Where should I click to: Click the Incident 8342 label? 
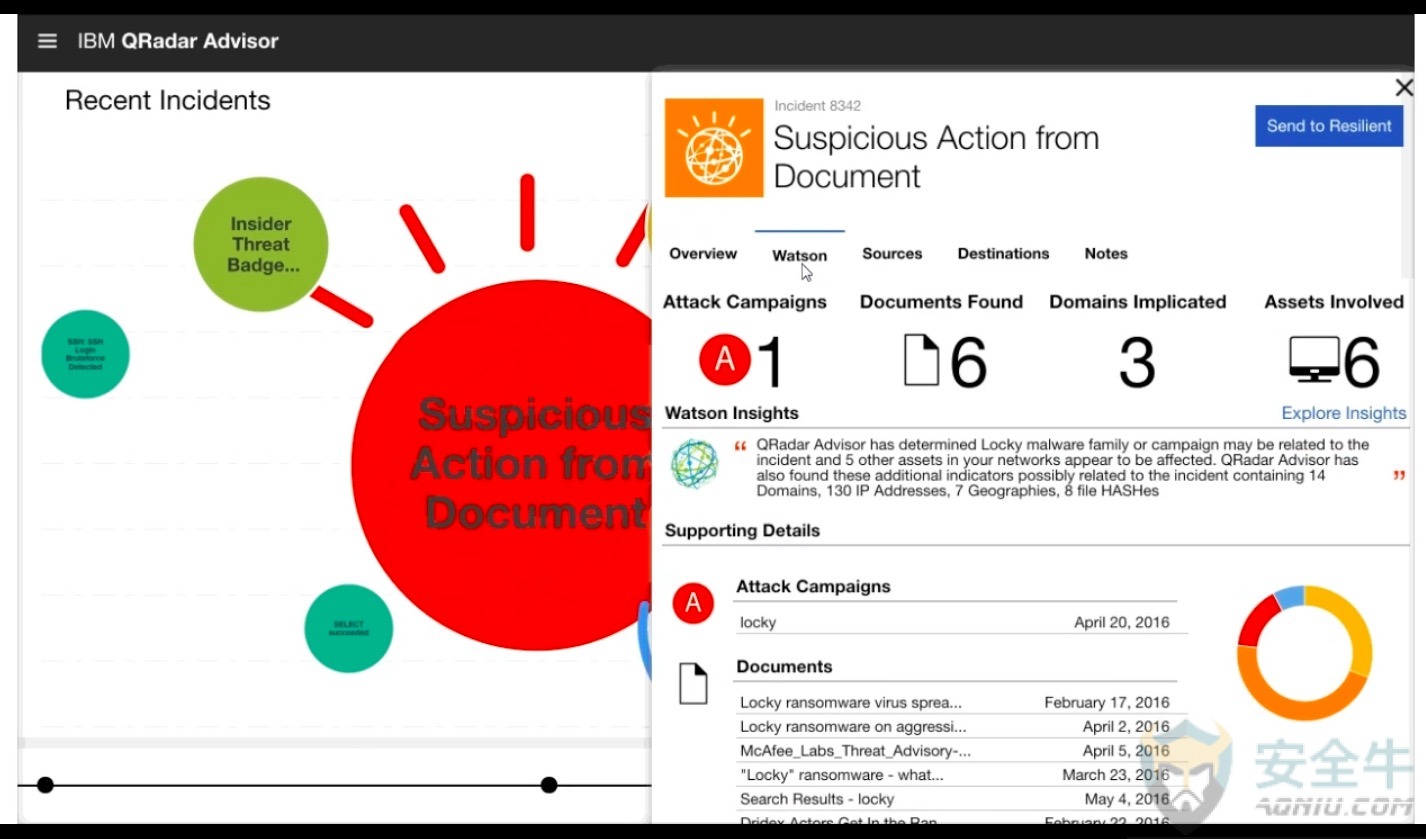pos(817,106)
